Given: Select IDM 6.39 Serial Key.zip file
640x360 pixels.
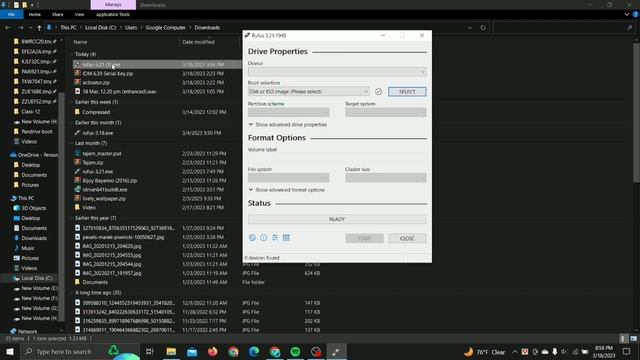Looking at the screenshot, I should click(107, 73).
